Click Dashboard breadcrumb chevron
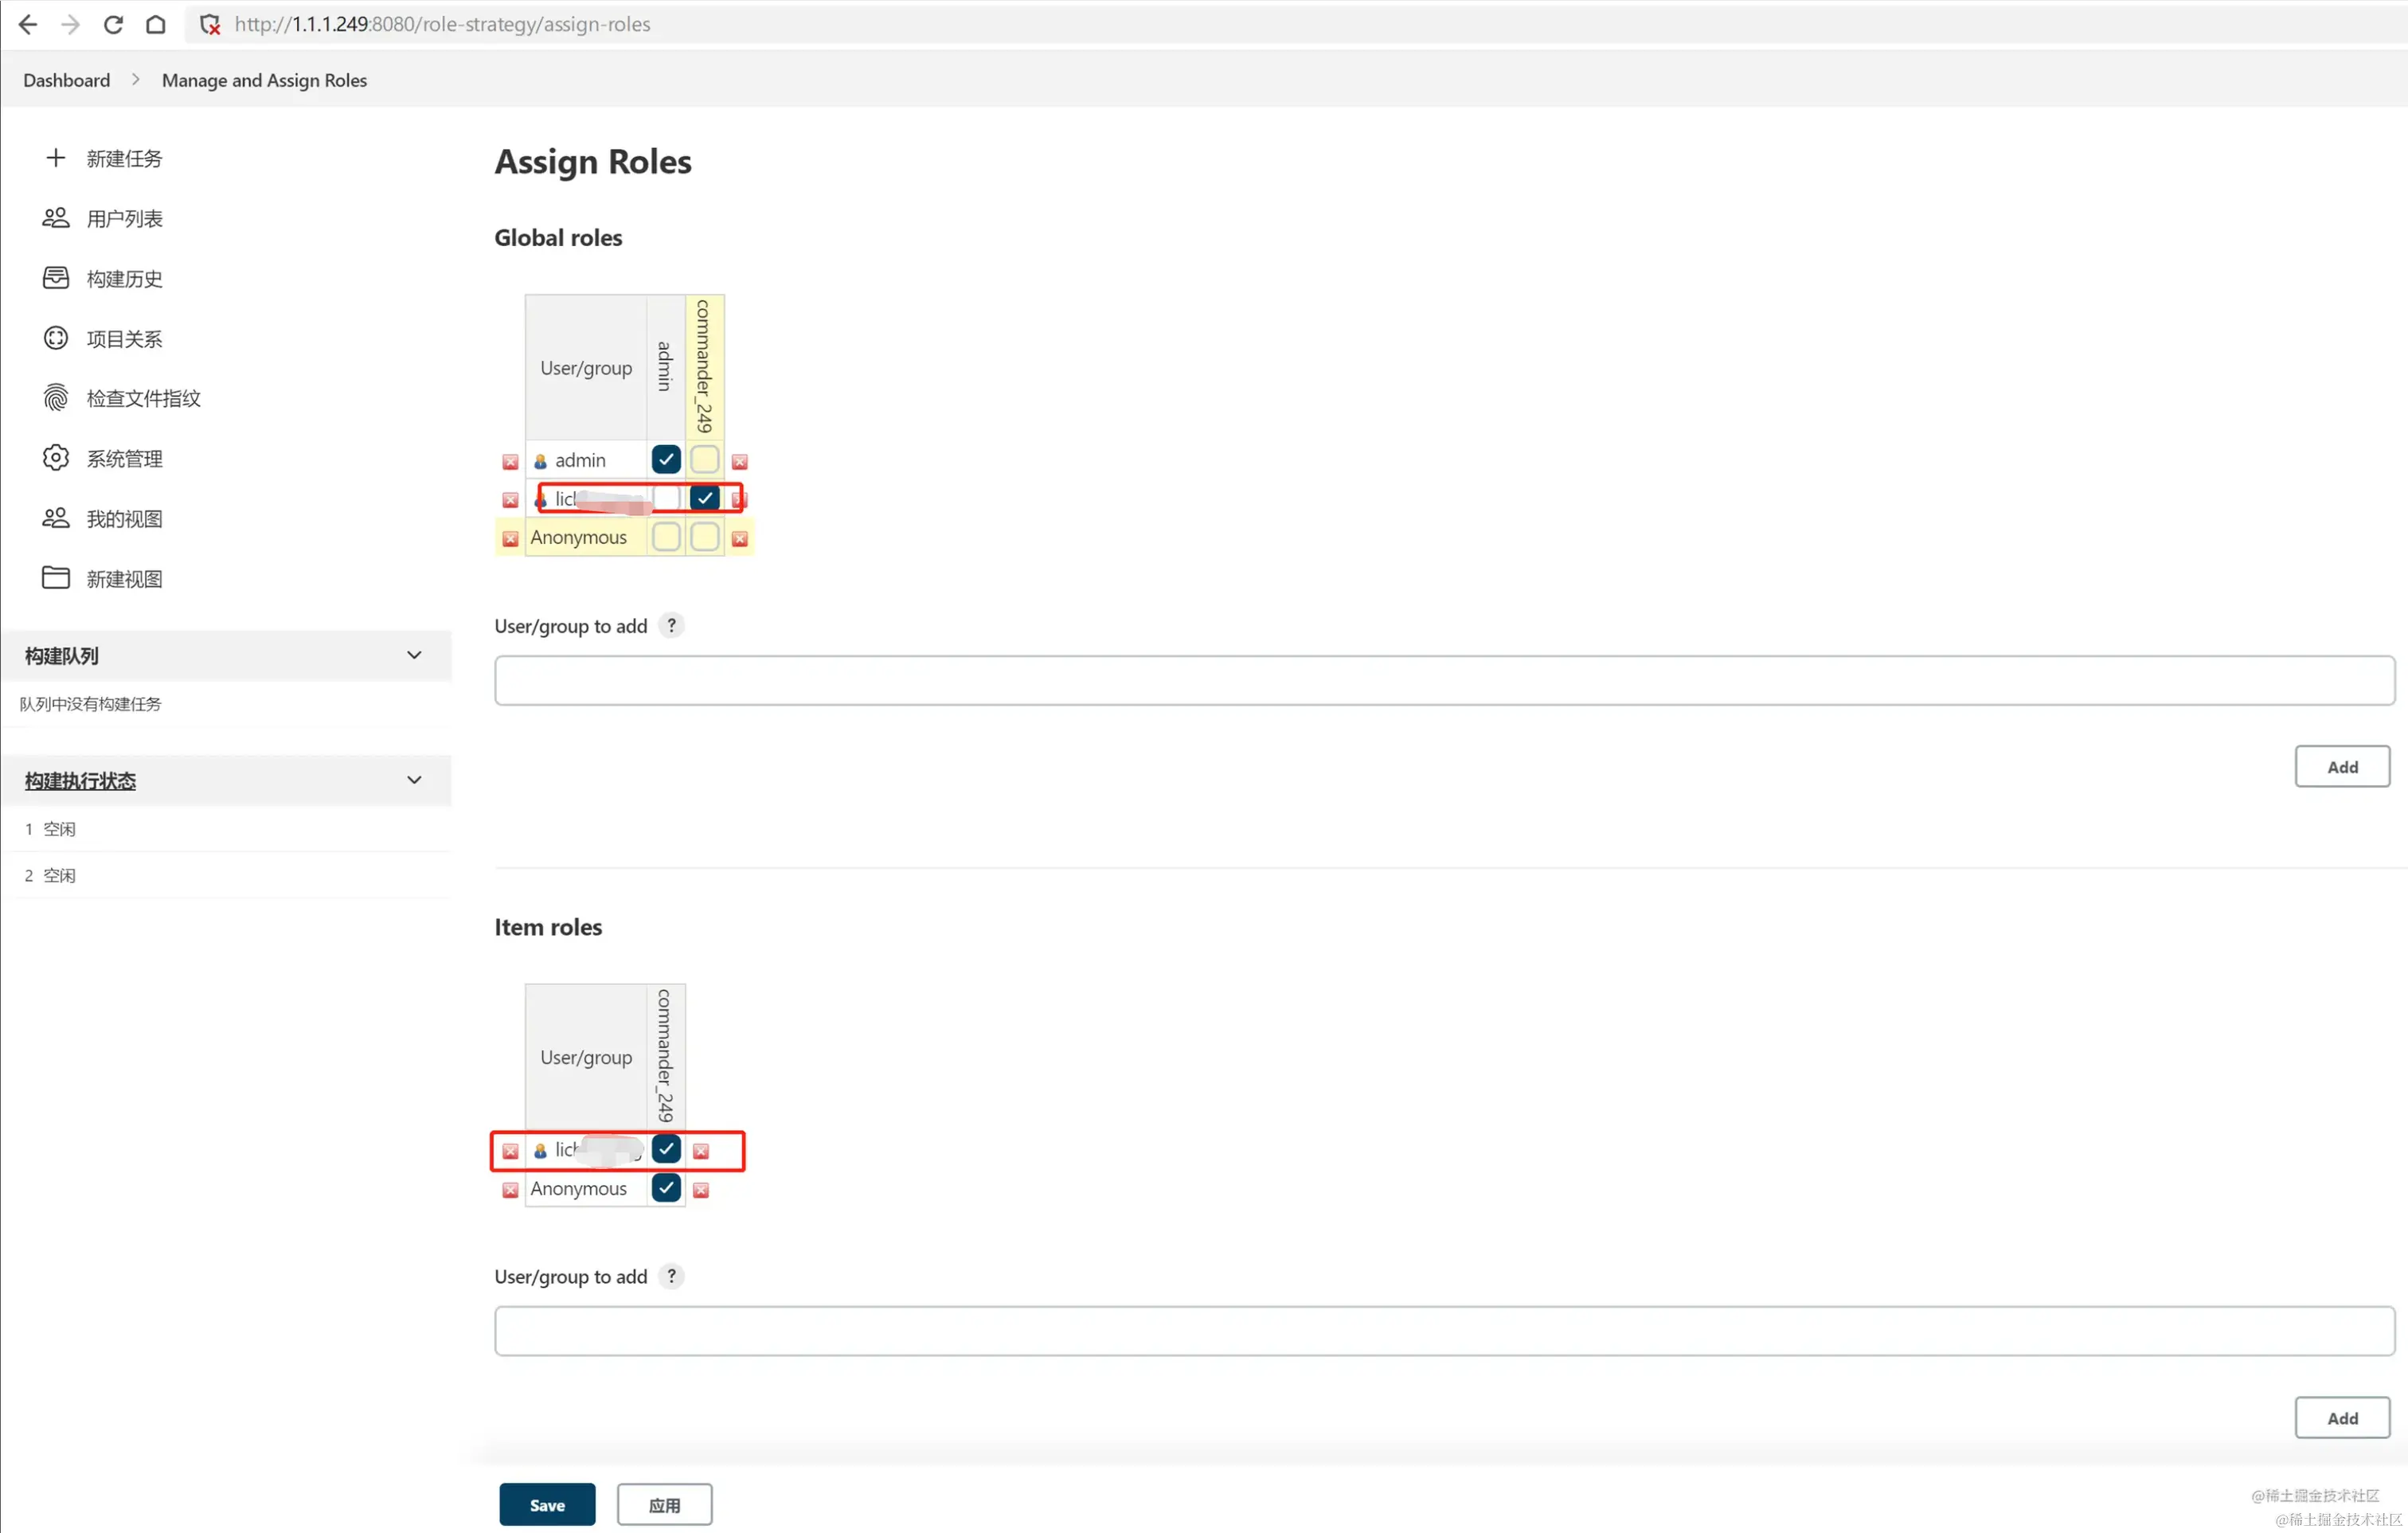The width and height of the screenshot is (2408, 1533). (136, 80)
